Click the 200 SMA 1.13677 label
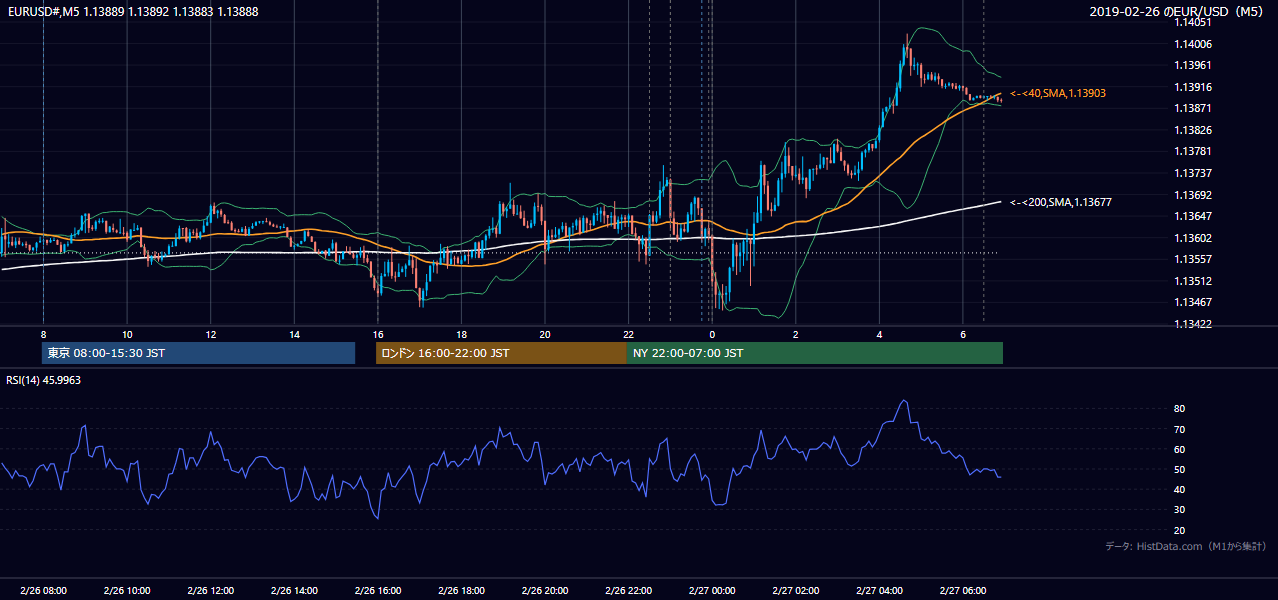The height and width of the screenshot is (600, 1278). (1061, 202)
